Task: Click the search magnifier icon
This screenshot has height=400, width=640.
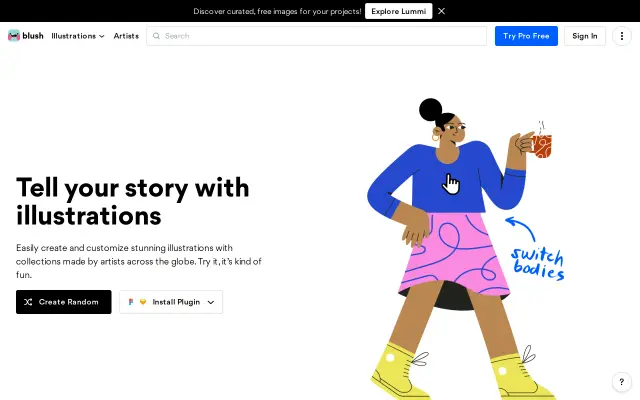Action: 156,36
